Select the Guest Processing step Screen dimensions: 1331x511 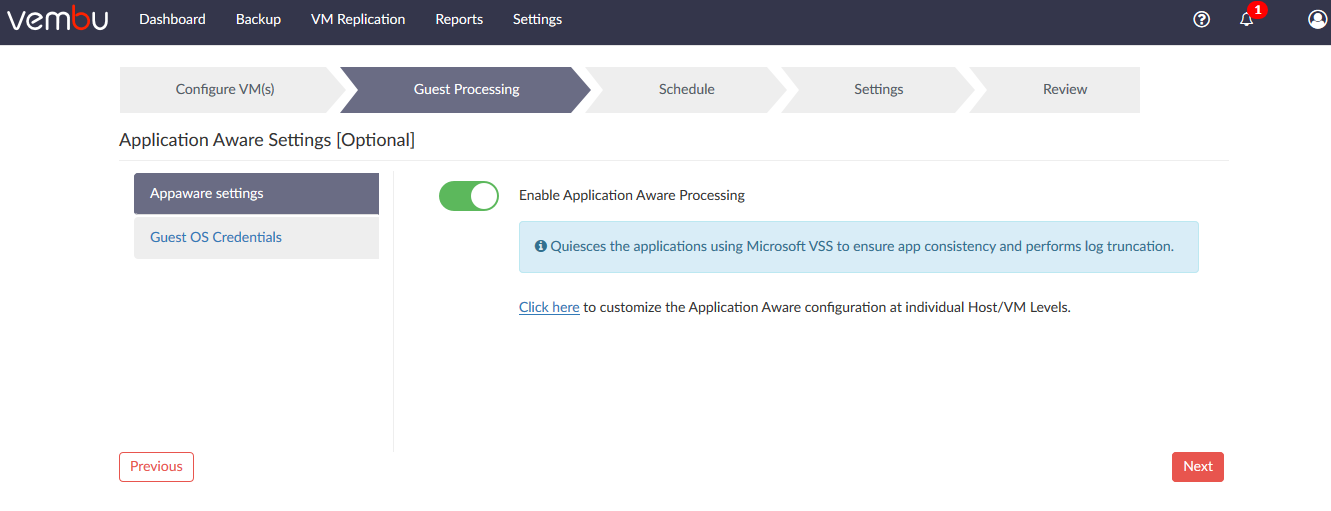[x=466, y=90]
